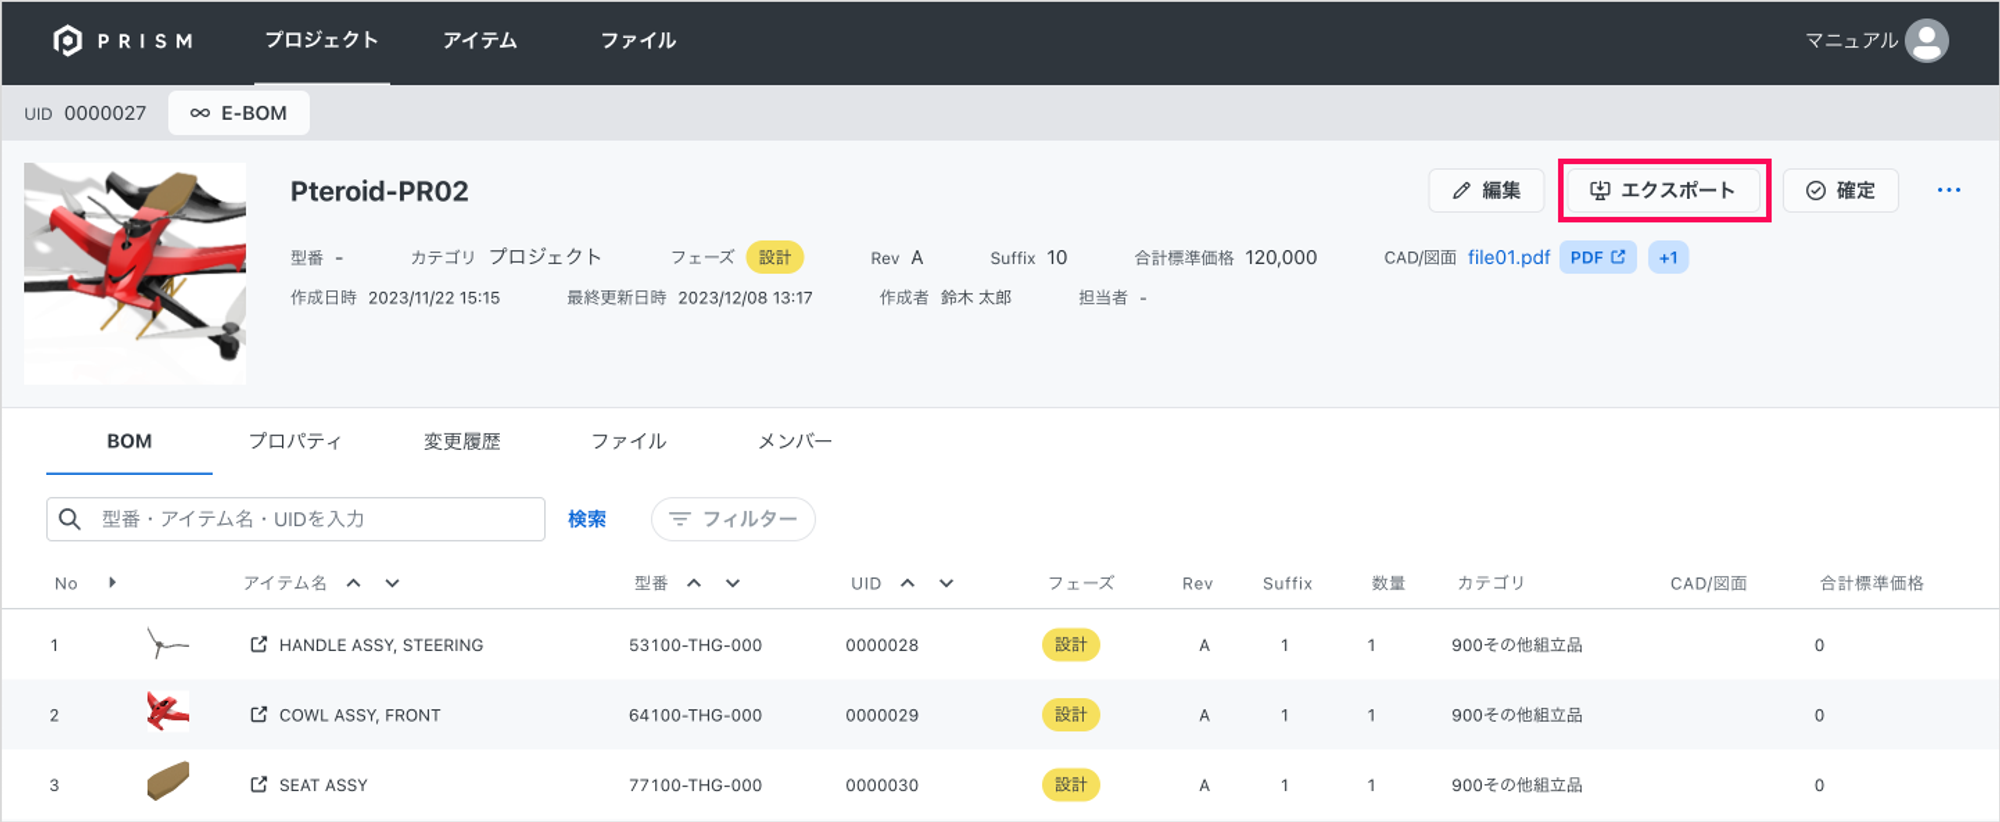
Task: Open the アイテム menu in top navigation
Action: pyautogui.click(x=480, y=41)
